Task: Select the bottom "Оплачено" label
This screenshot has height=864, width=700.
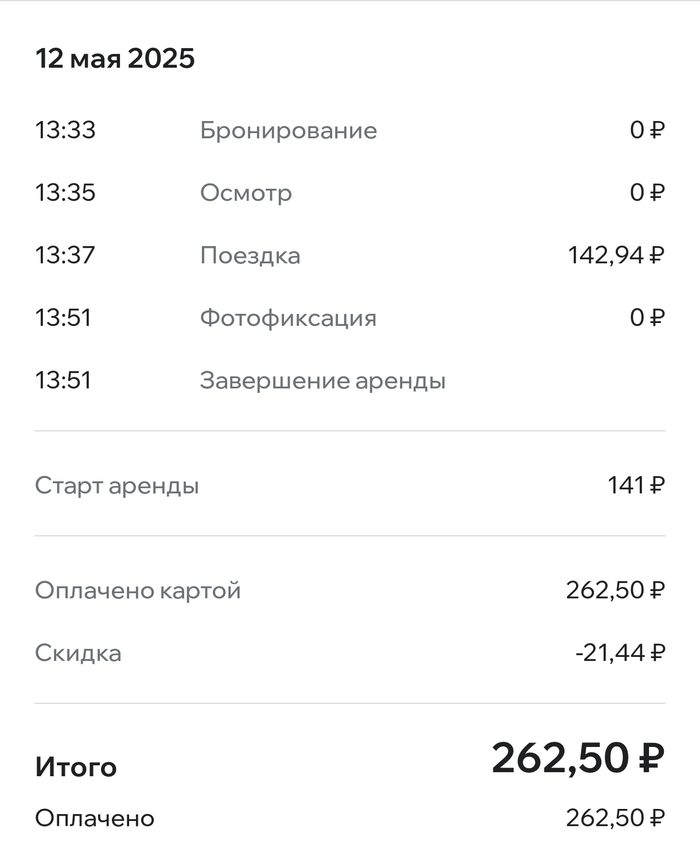Action: 95,819
